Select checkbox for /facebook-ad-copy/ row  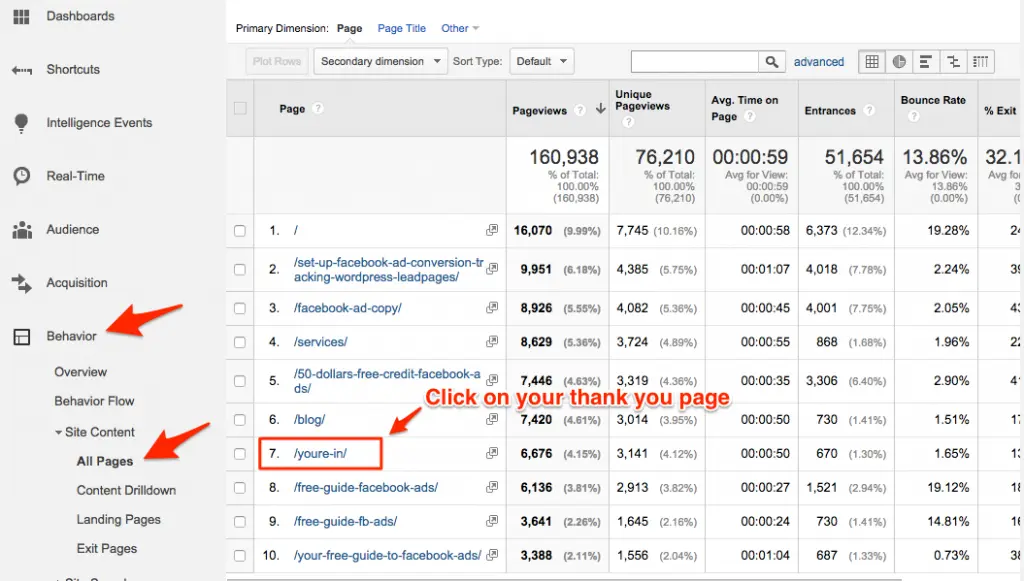coord(240,309)
